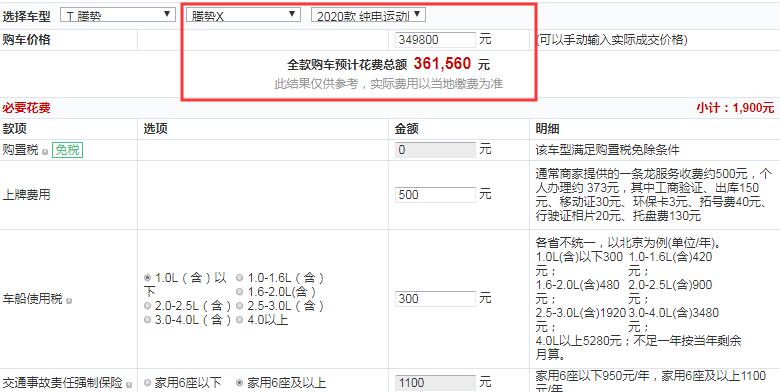Select the 家用6座以下 radio option

(148, 383)
